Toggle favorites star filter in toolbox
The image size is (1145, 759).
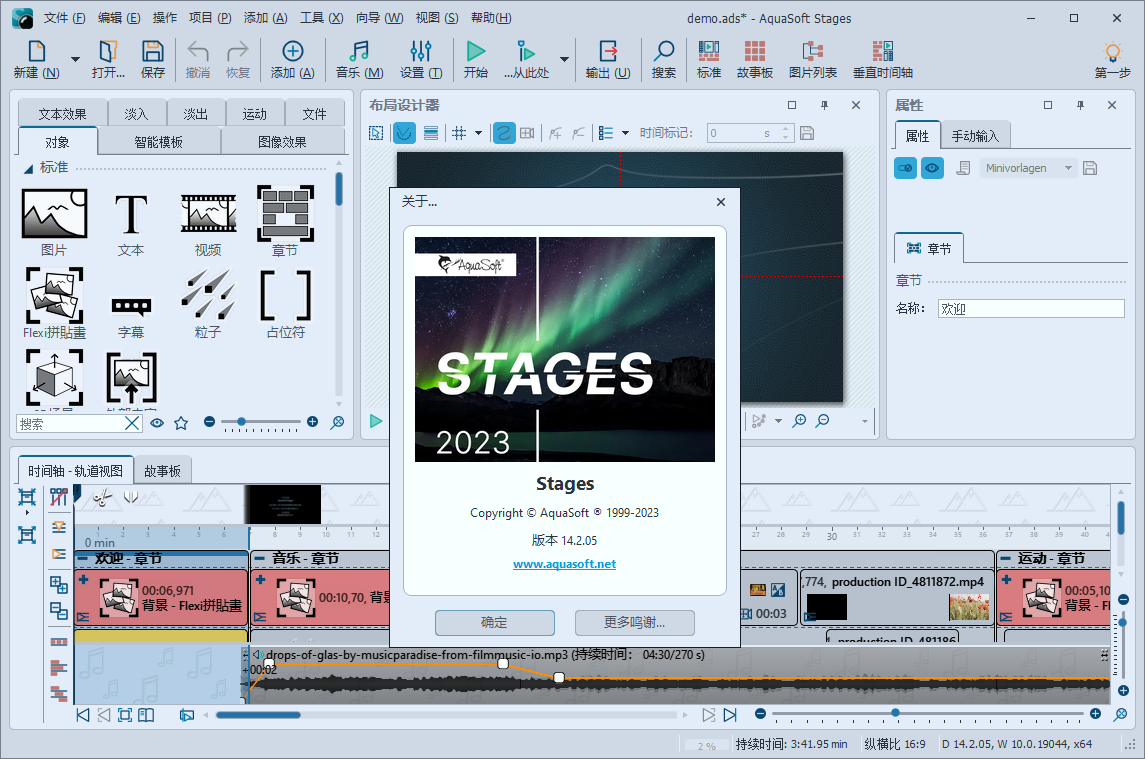[181, 423]
